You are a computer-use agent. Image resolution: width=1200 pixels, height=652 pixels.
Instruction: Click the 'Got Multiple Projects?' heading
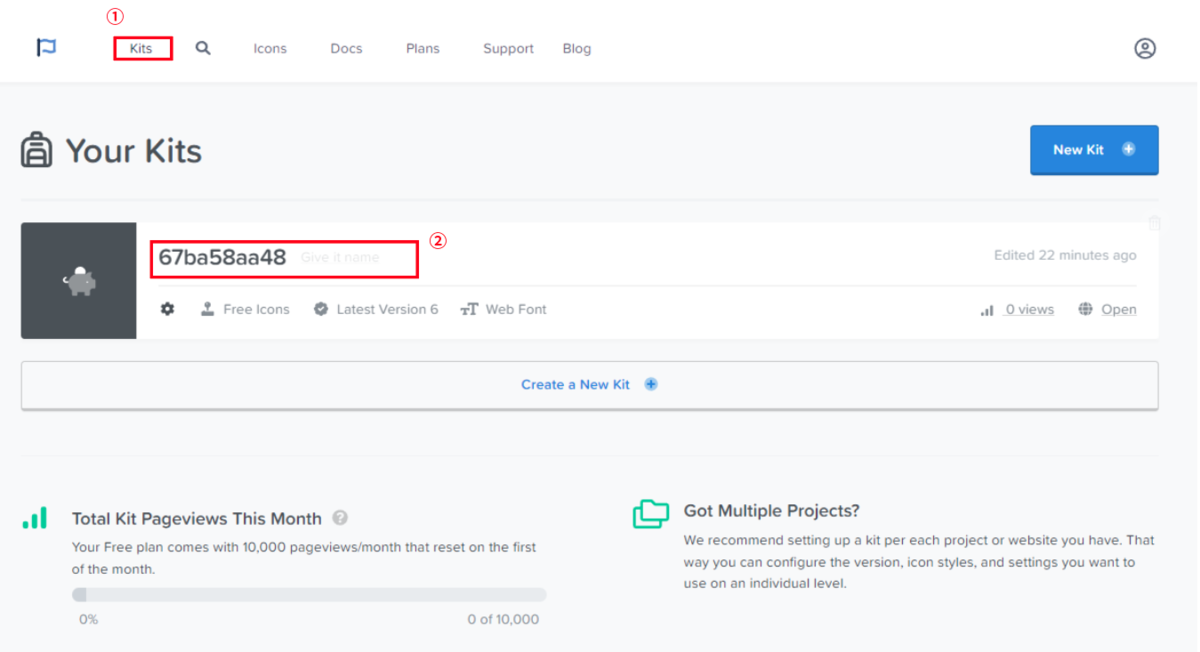tap(772, 511)
